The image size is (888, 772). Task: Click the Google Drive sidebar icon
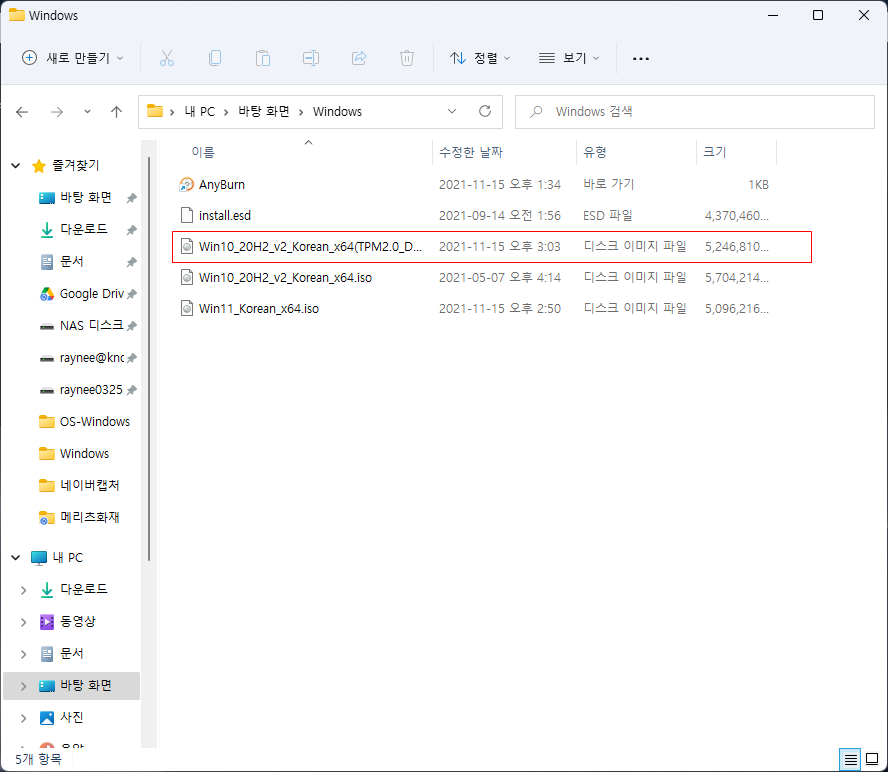(46, 294)
